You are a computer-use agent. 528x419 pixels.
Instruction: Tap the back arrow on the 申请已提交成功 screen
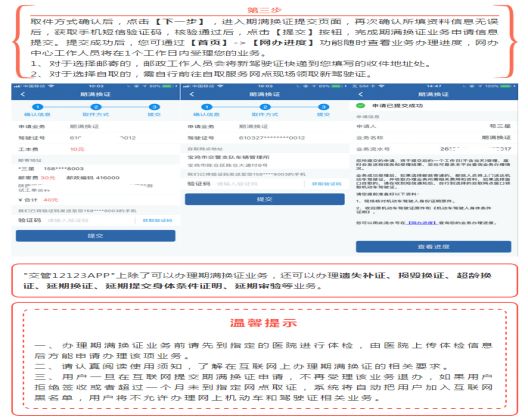point(361,94)
